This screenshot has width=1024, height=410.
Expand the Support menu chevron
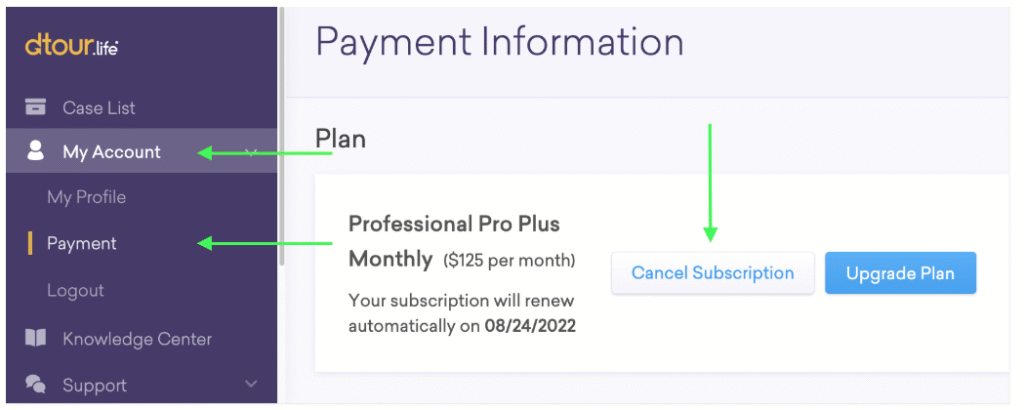coord(251,384)
